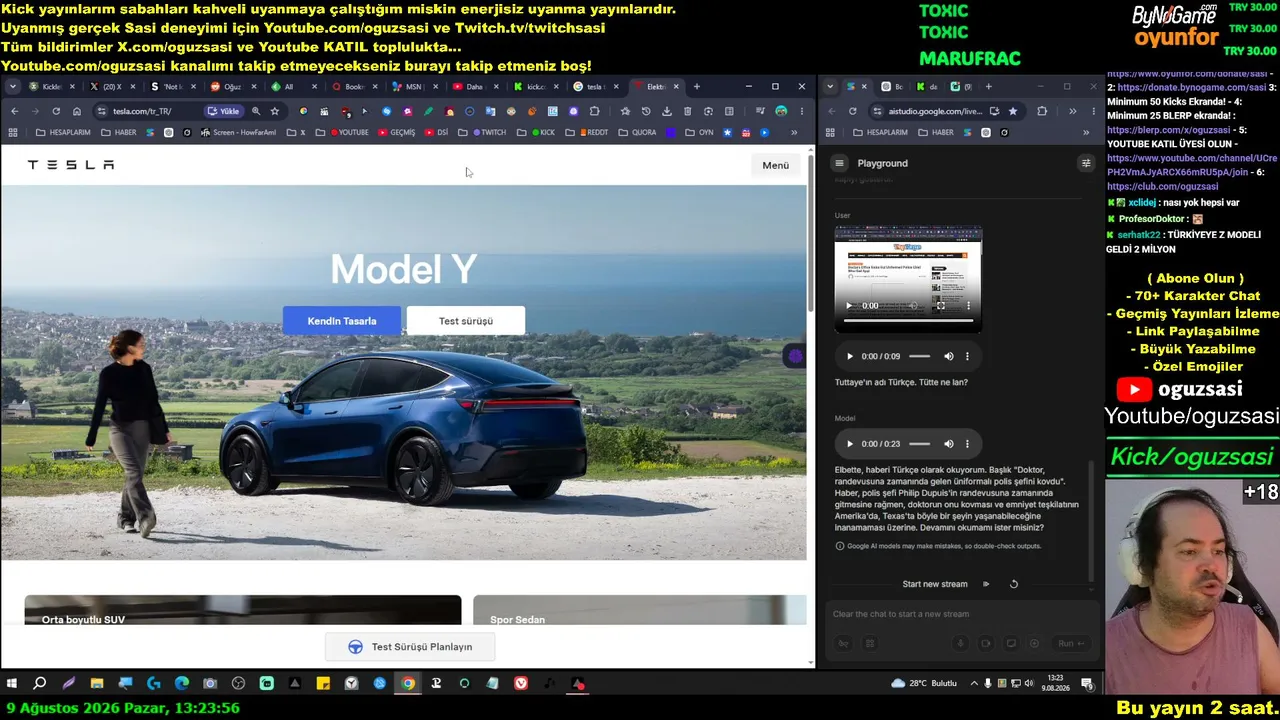
Task: Click the Test sürüşü button
Action: click(466, 321)
